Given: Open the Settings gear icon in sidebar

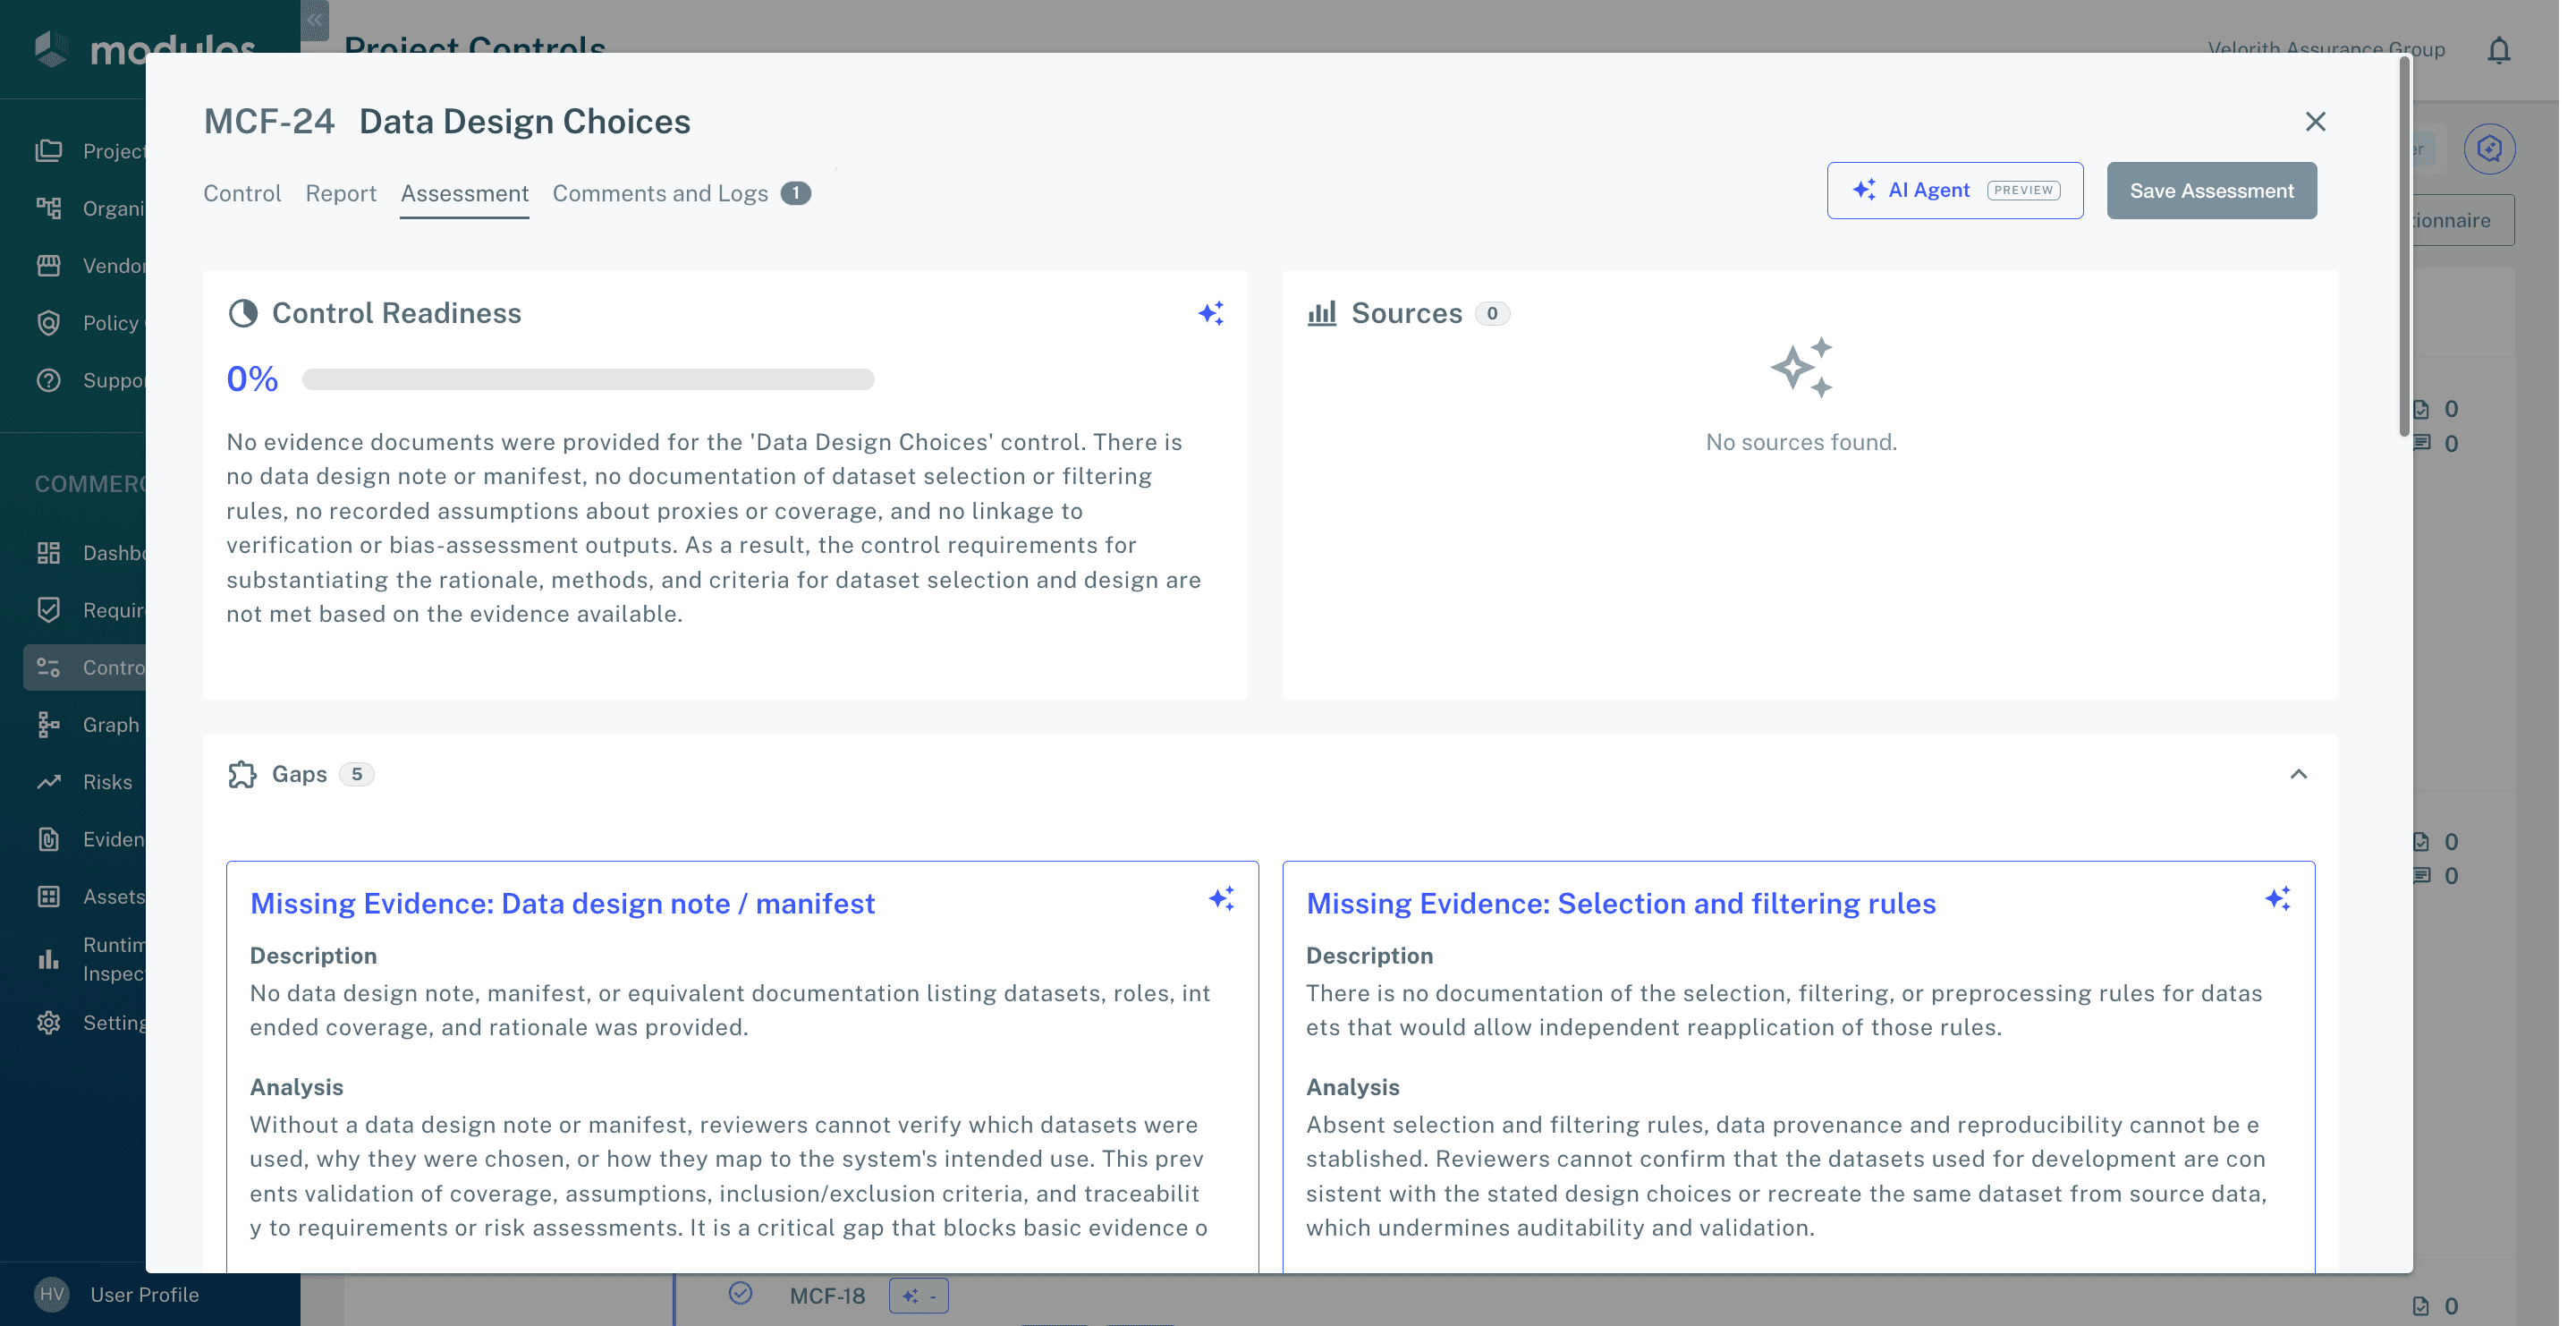Looking at the screenshot, I should (49, 1023).
